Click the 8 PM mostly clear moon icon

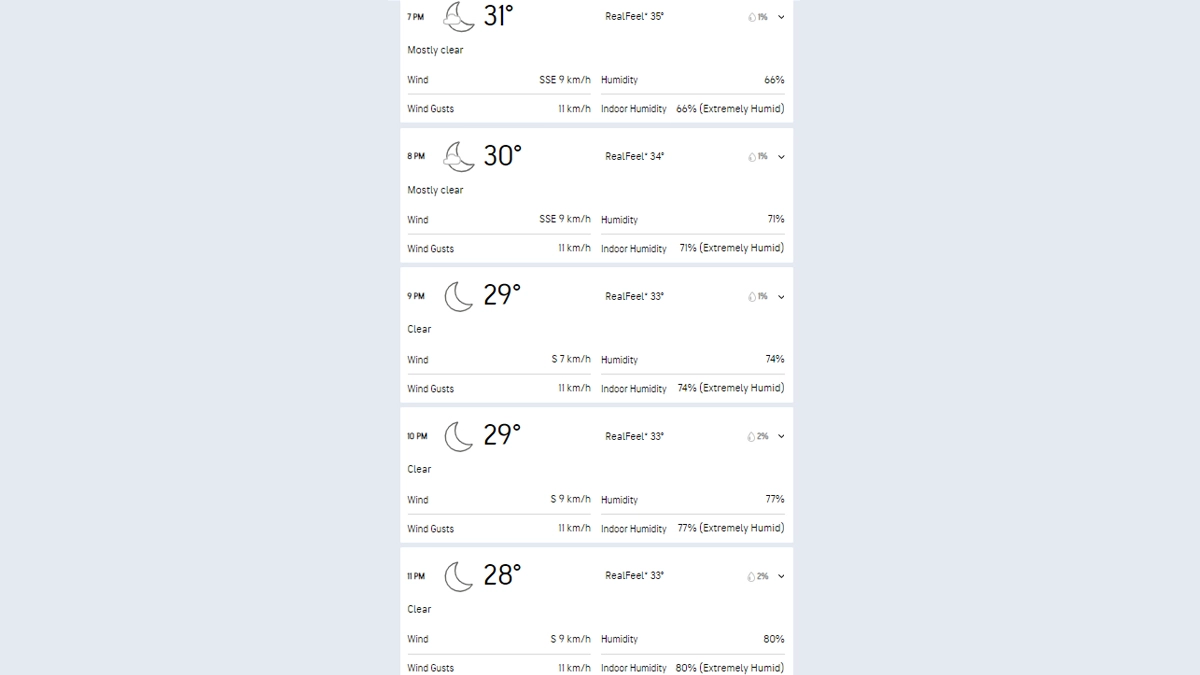click(x=459, y=156)
